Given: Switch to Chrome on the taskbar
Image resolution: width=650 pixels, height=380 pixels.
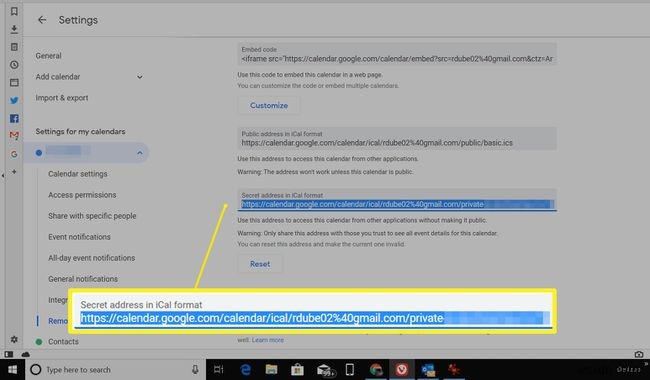Looking at the screenshot, I should click(x=376, y=370).
